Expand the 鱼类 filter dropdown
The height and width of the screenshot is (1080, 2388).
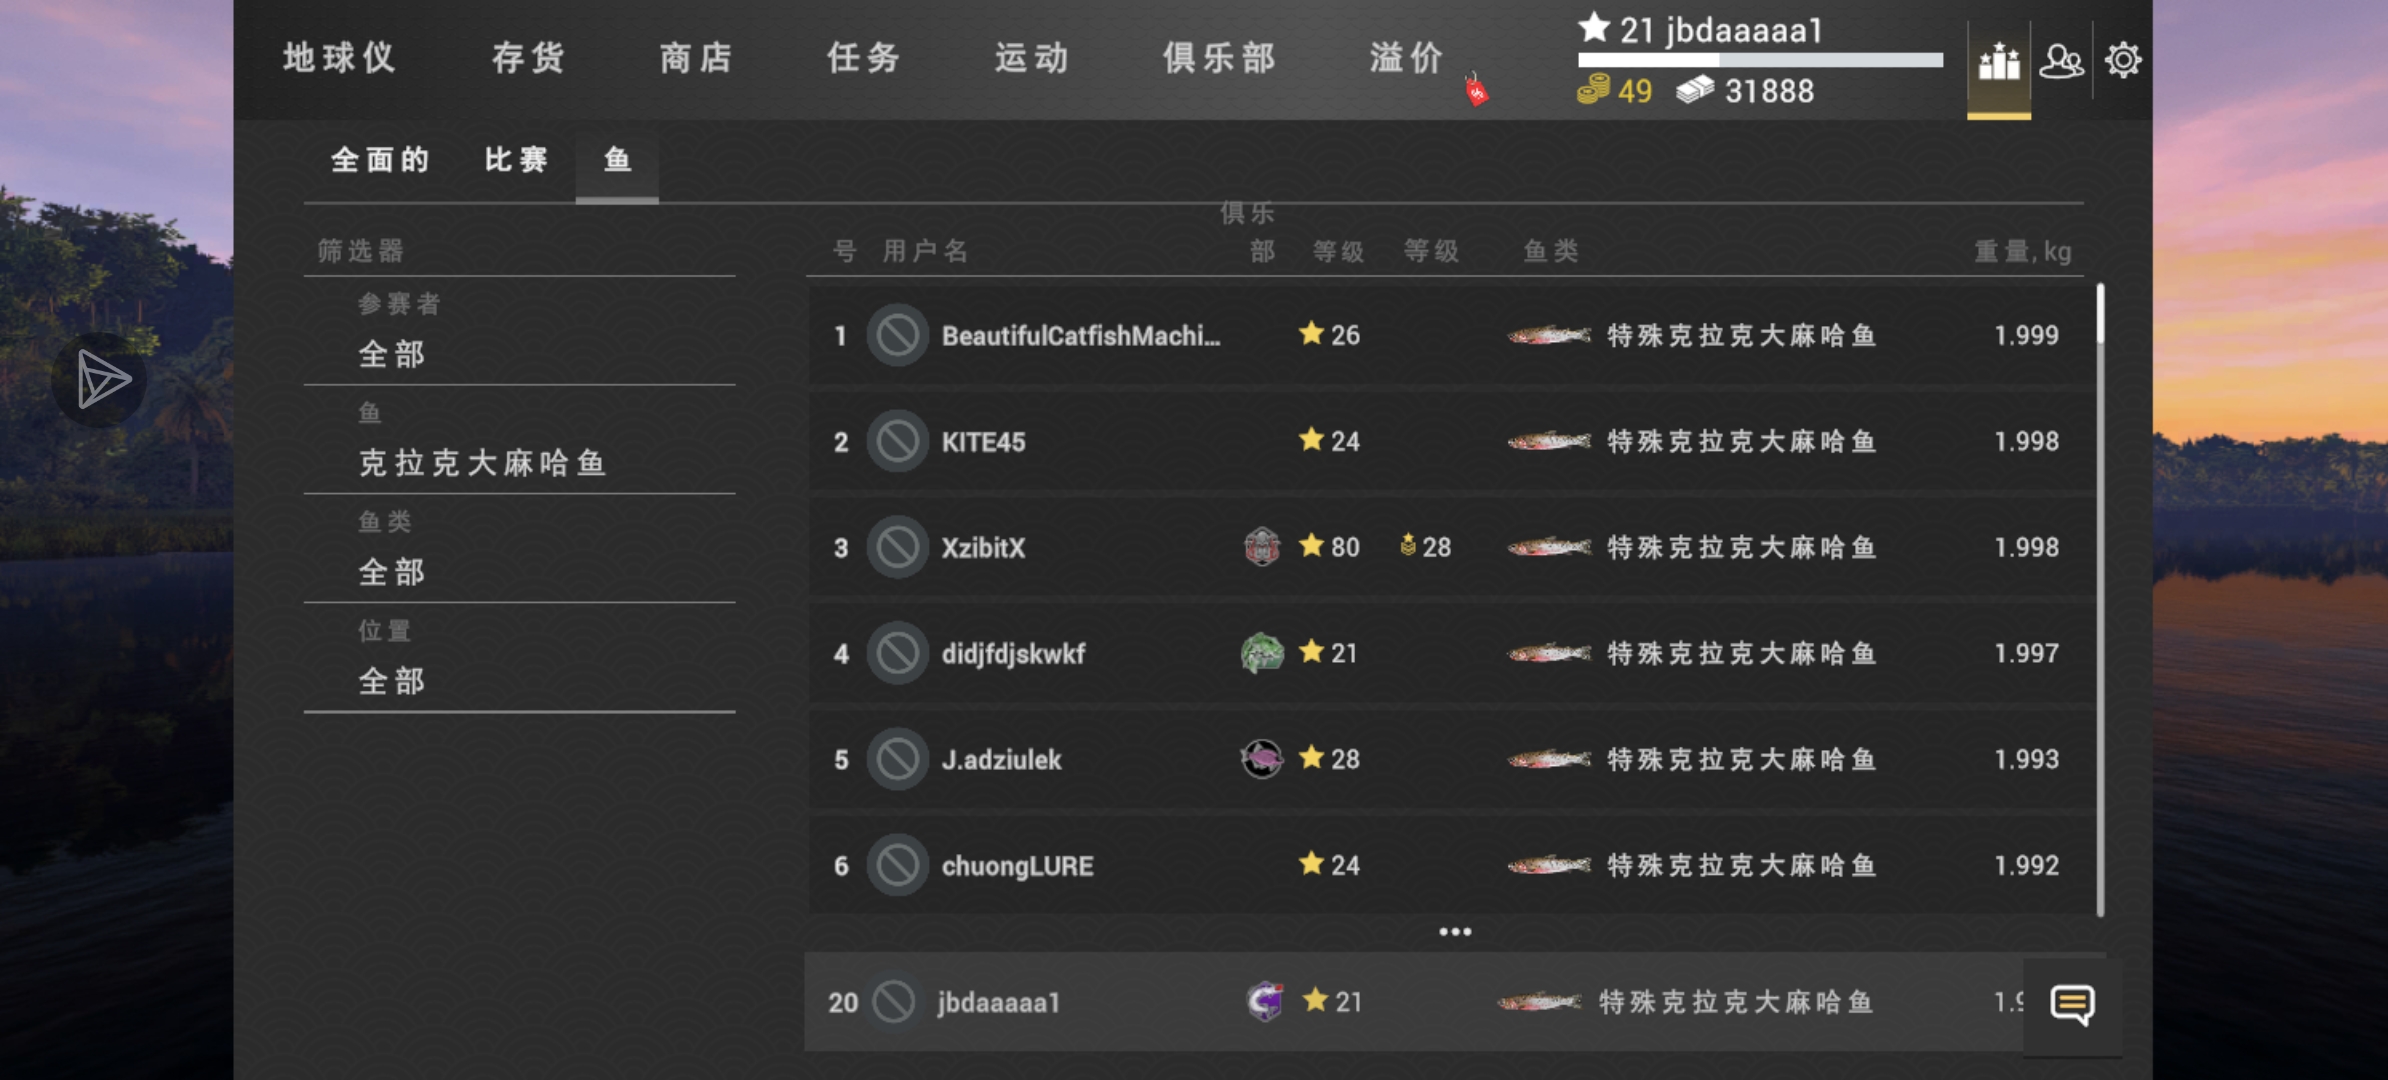(x=520, y=551)
